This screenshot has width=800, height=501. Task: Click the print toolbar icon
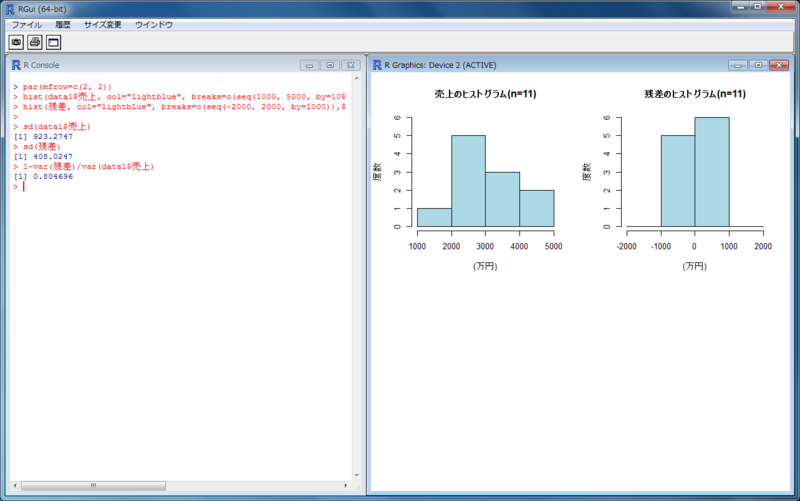[x=35, y=42]
